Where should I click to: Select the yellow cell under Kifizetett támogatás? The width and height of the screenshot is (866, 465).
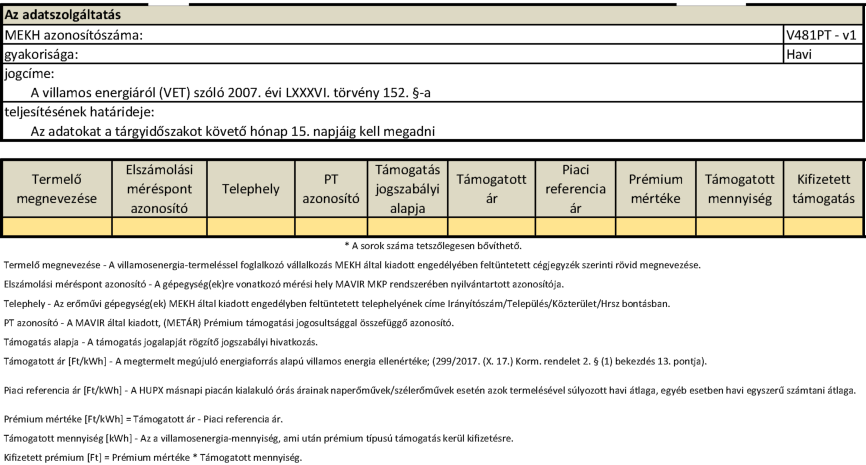823,226
